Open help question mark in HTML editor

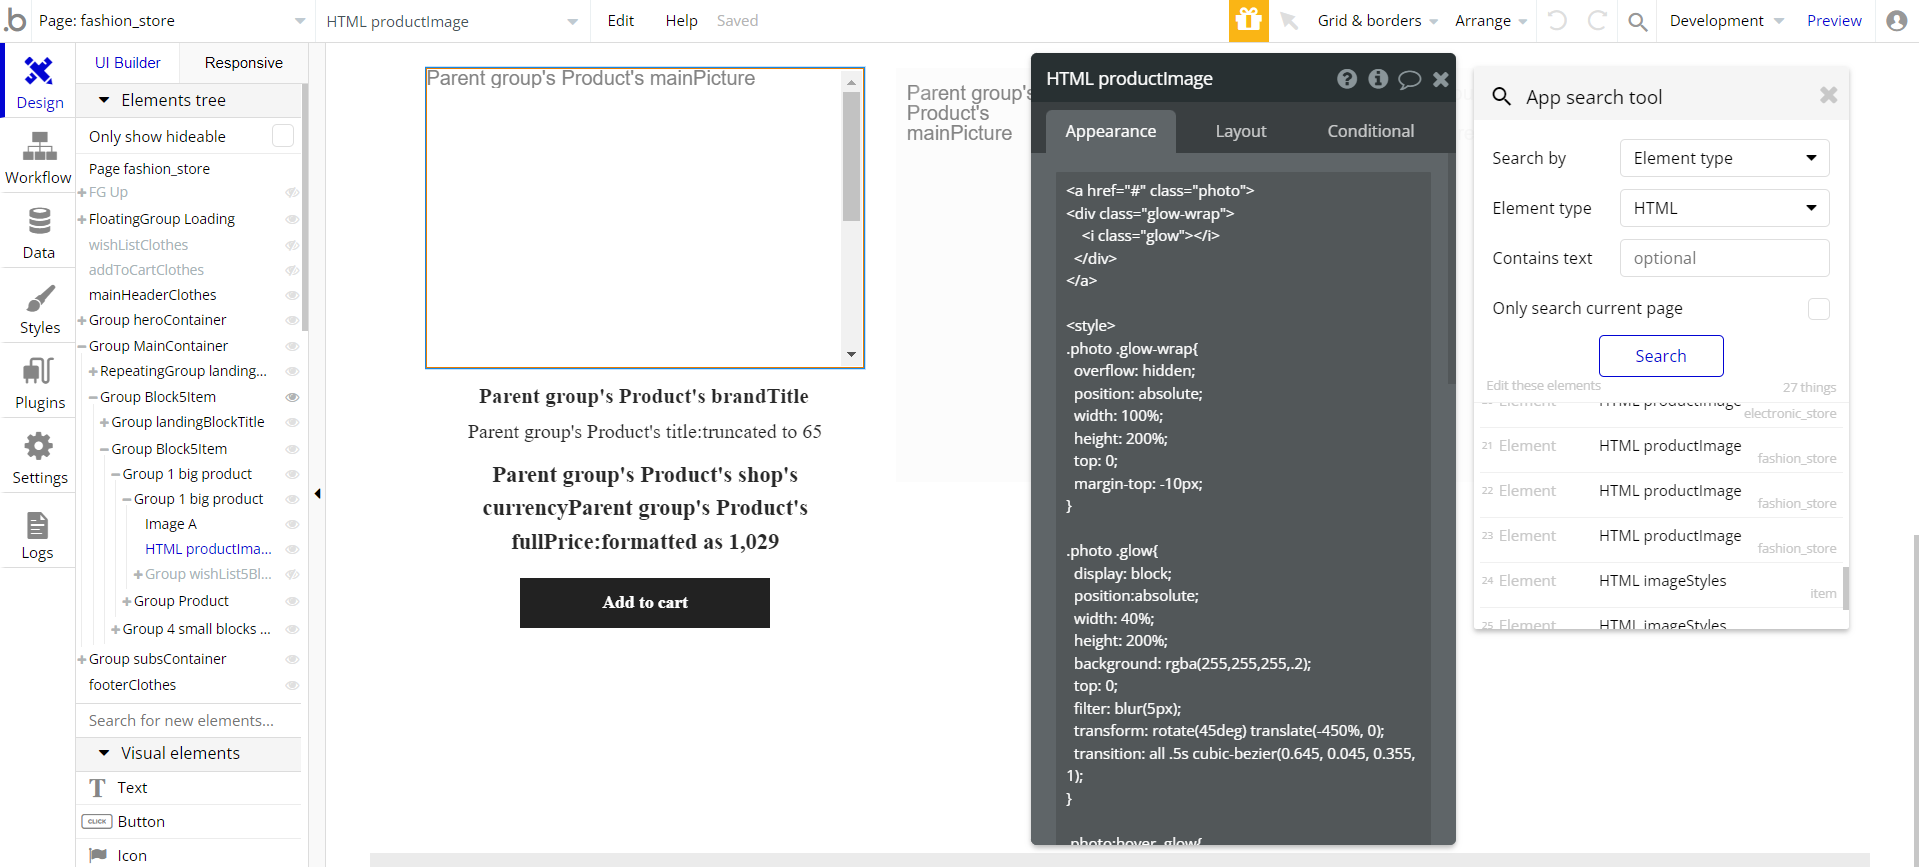(x=1347, y=79)
